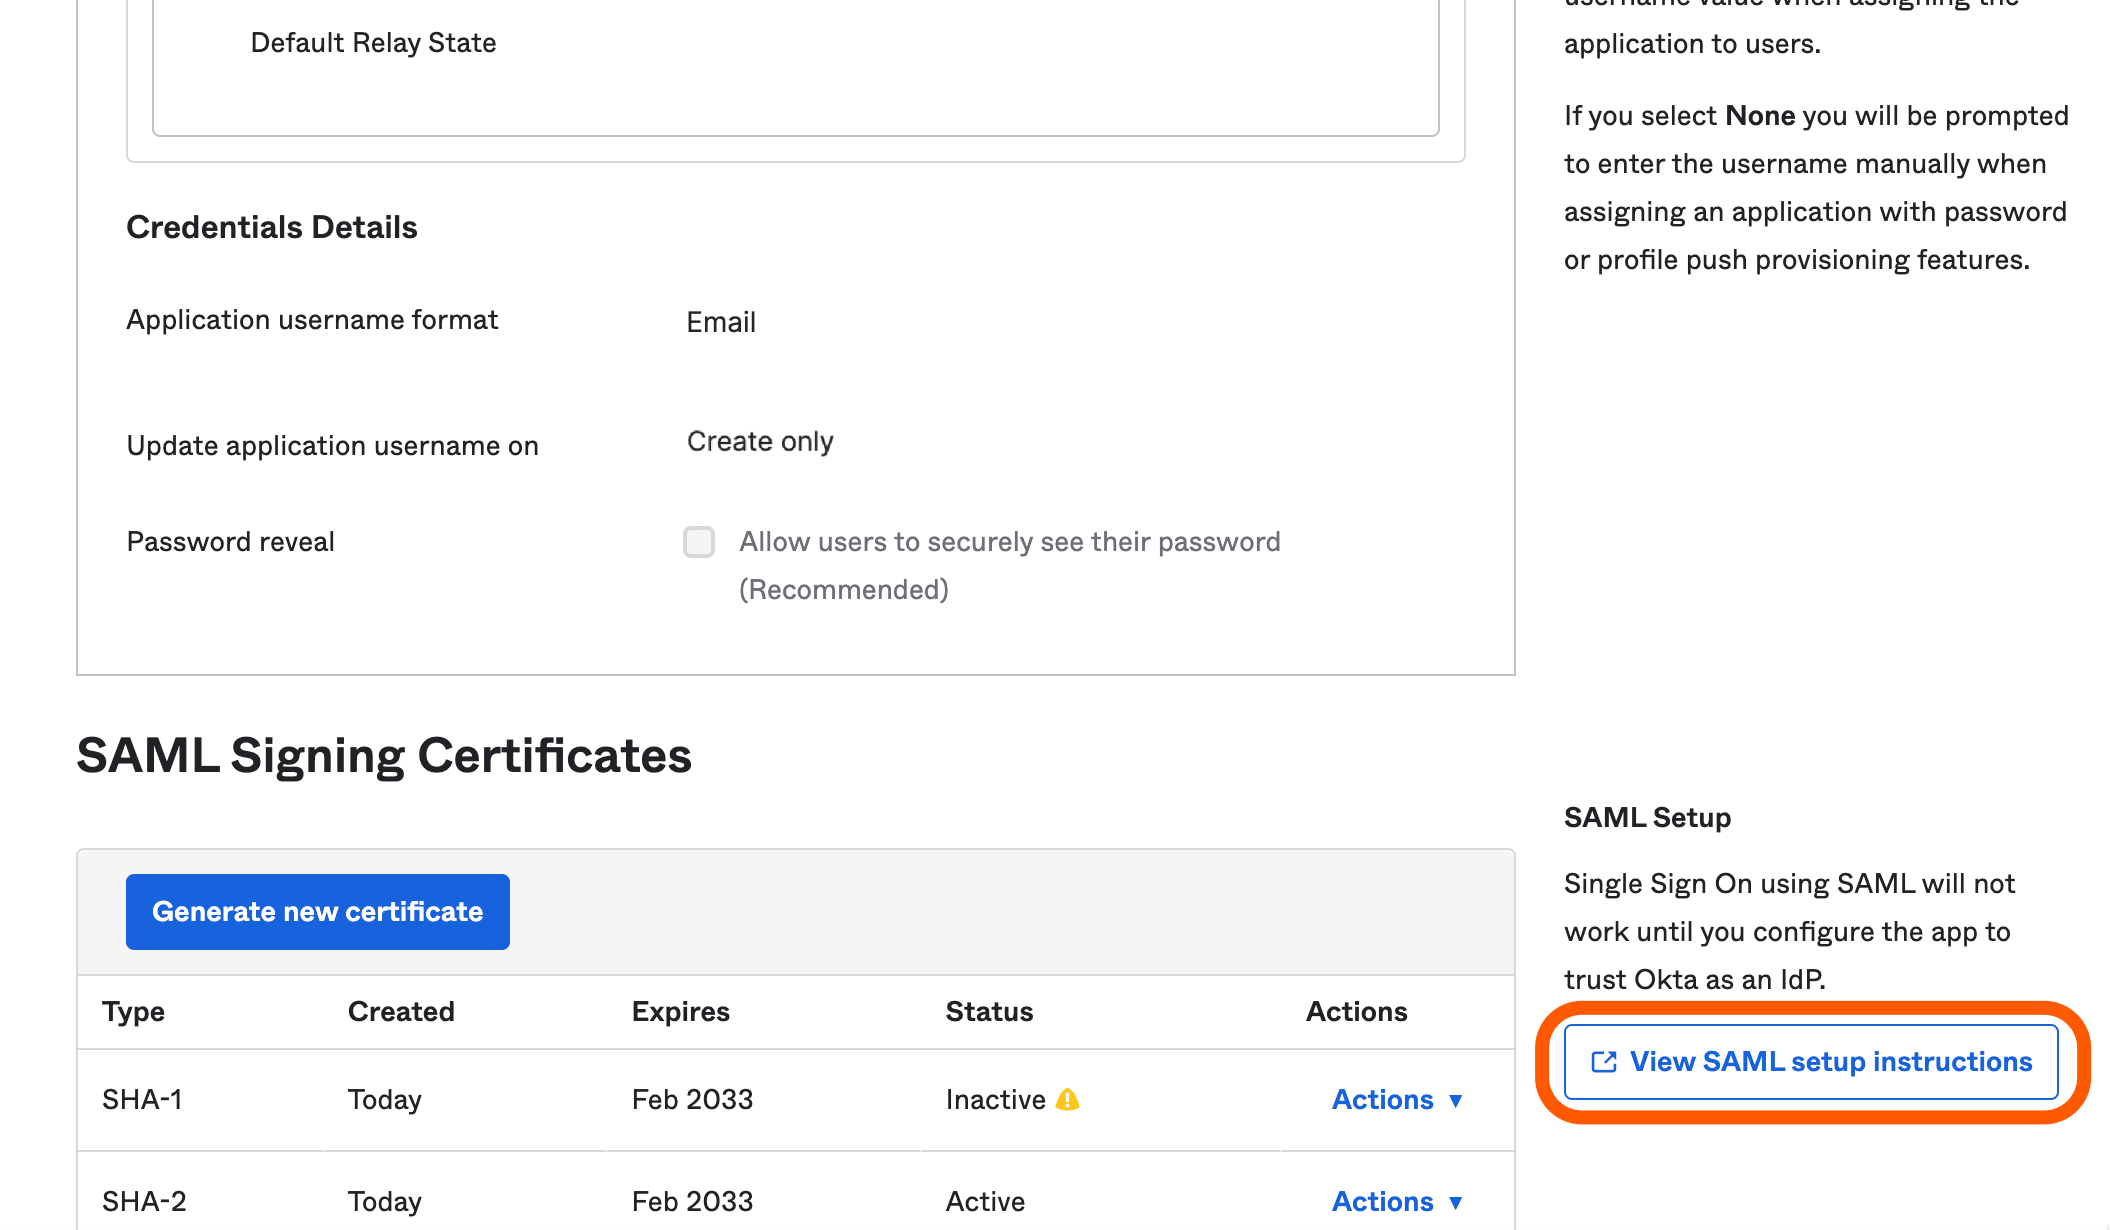Click the Active status label for SHA-2

[984, 1201]
